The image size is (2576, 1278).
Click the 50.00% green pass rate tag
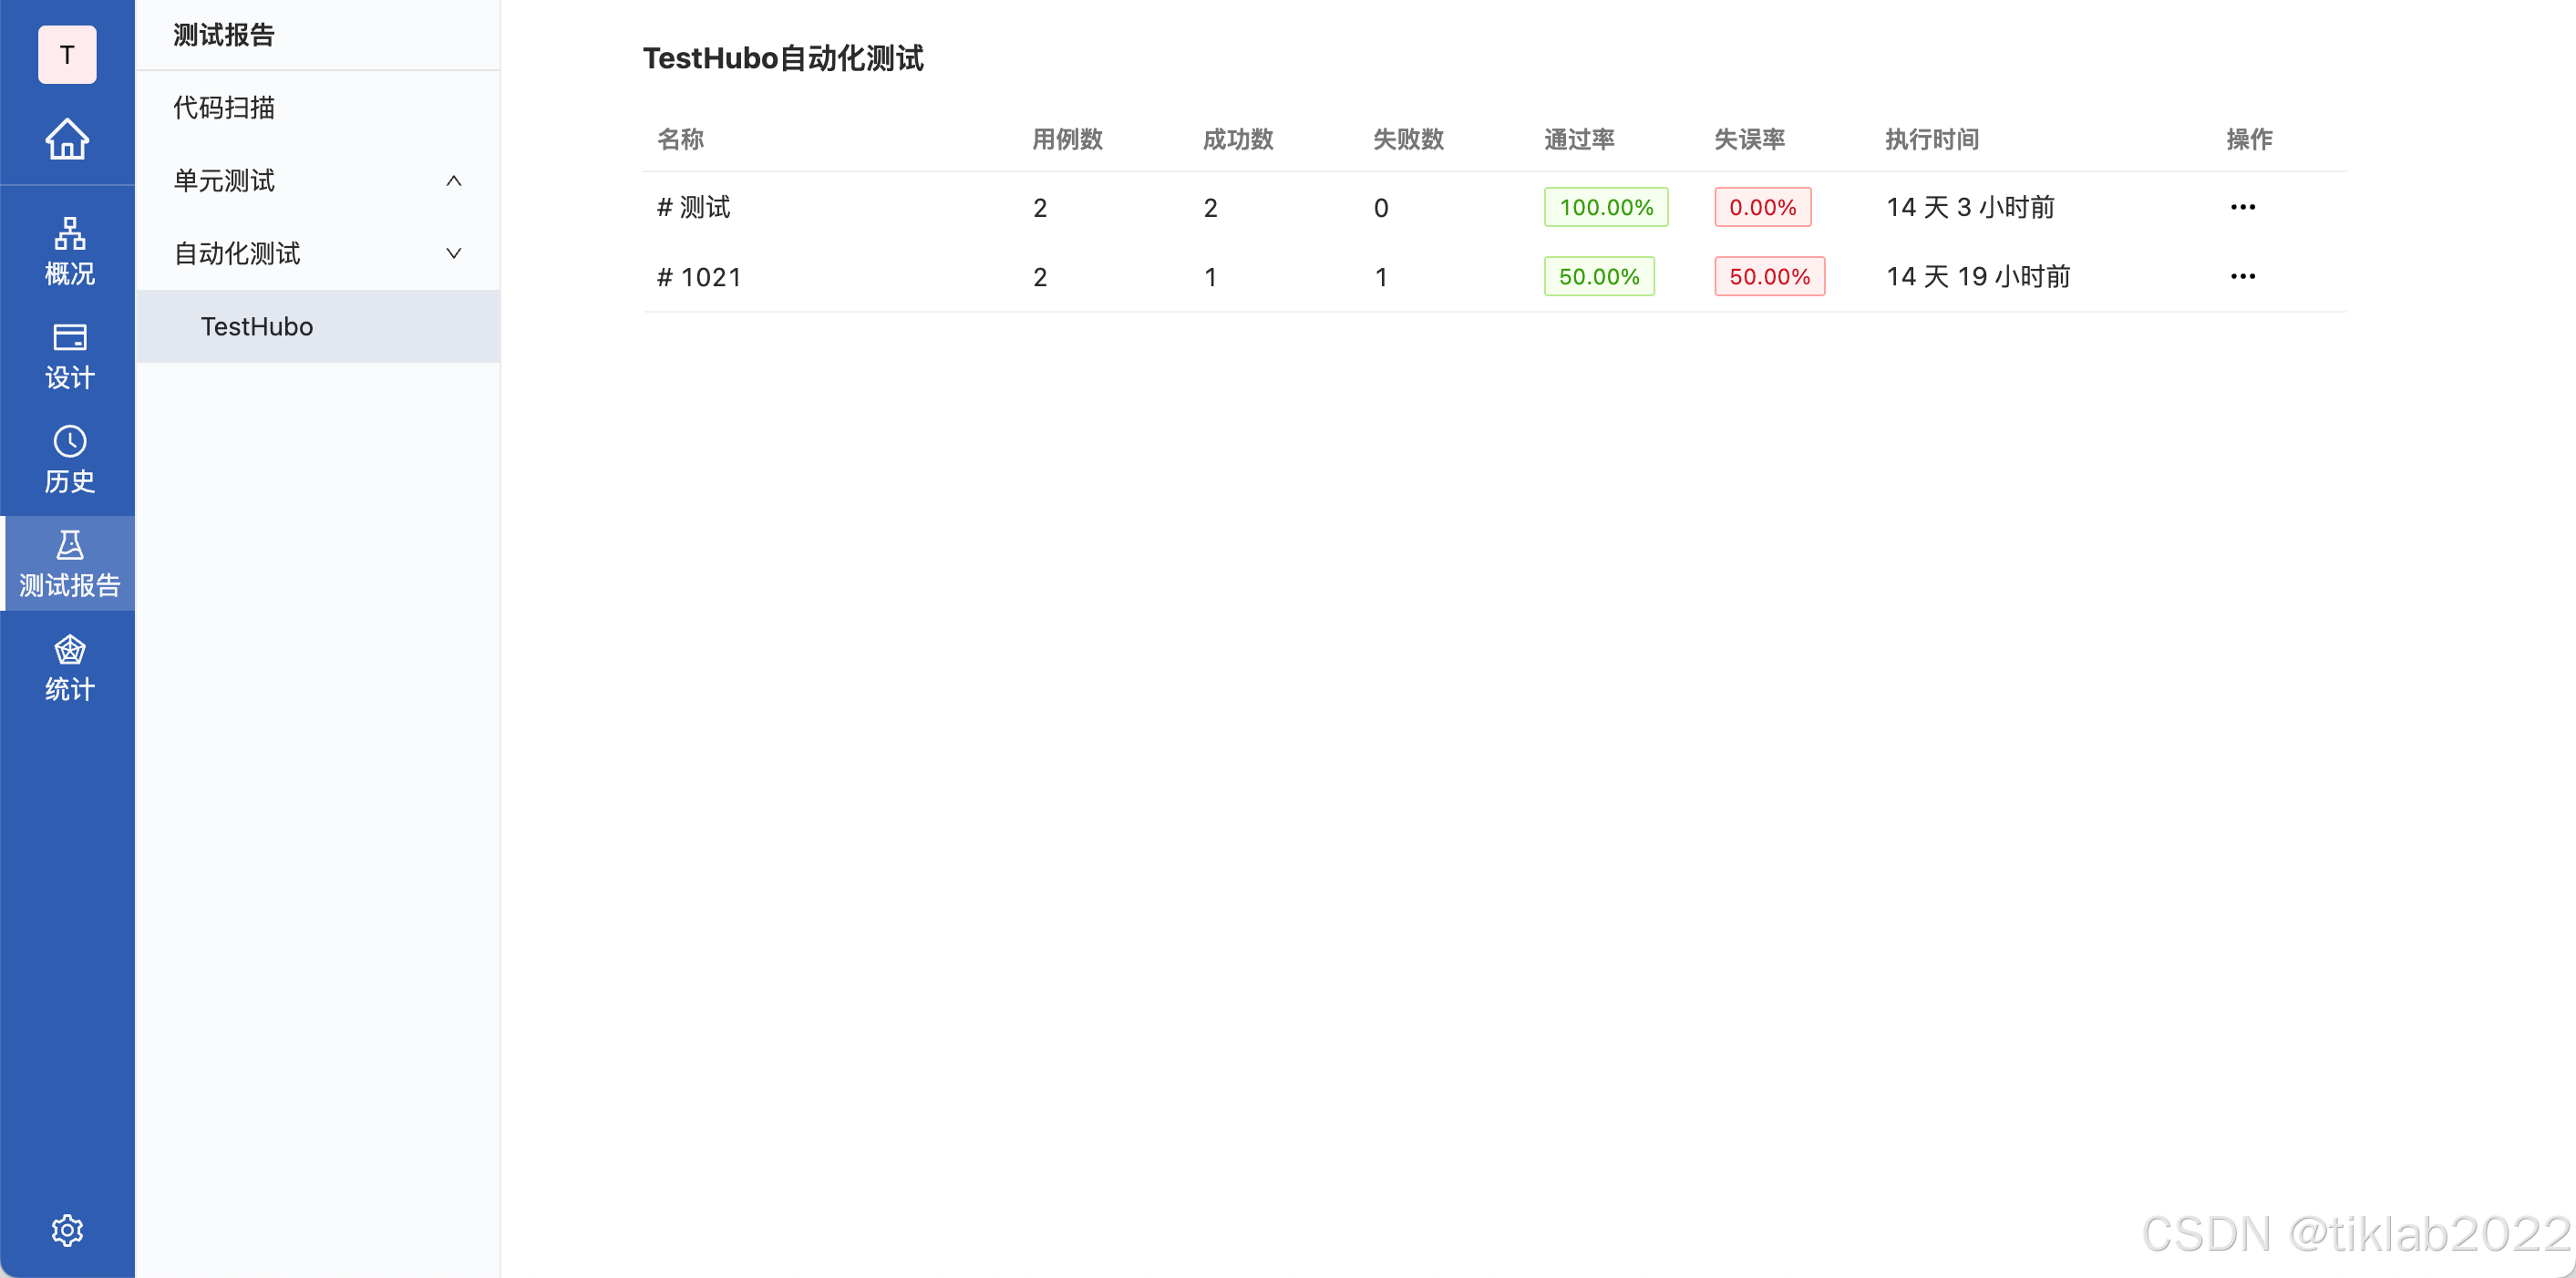pos(1599,276)
